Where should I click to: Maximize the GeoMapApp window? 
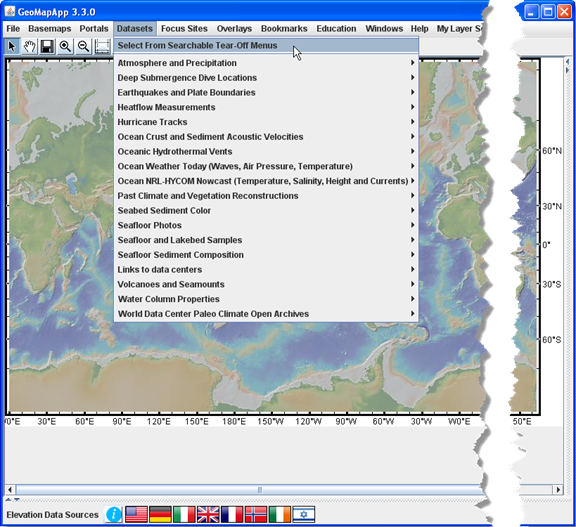coord(548,11)
